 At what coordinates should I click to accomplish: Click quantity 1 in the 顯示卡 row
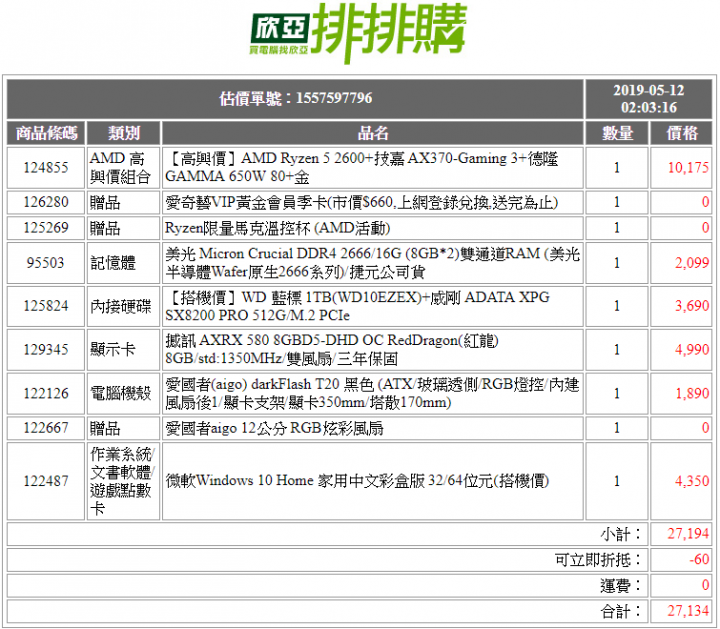click(617, 350)
